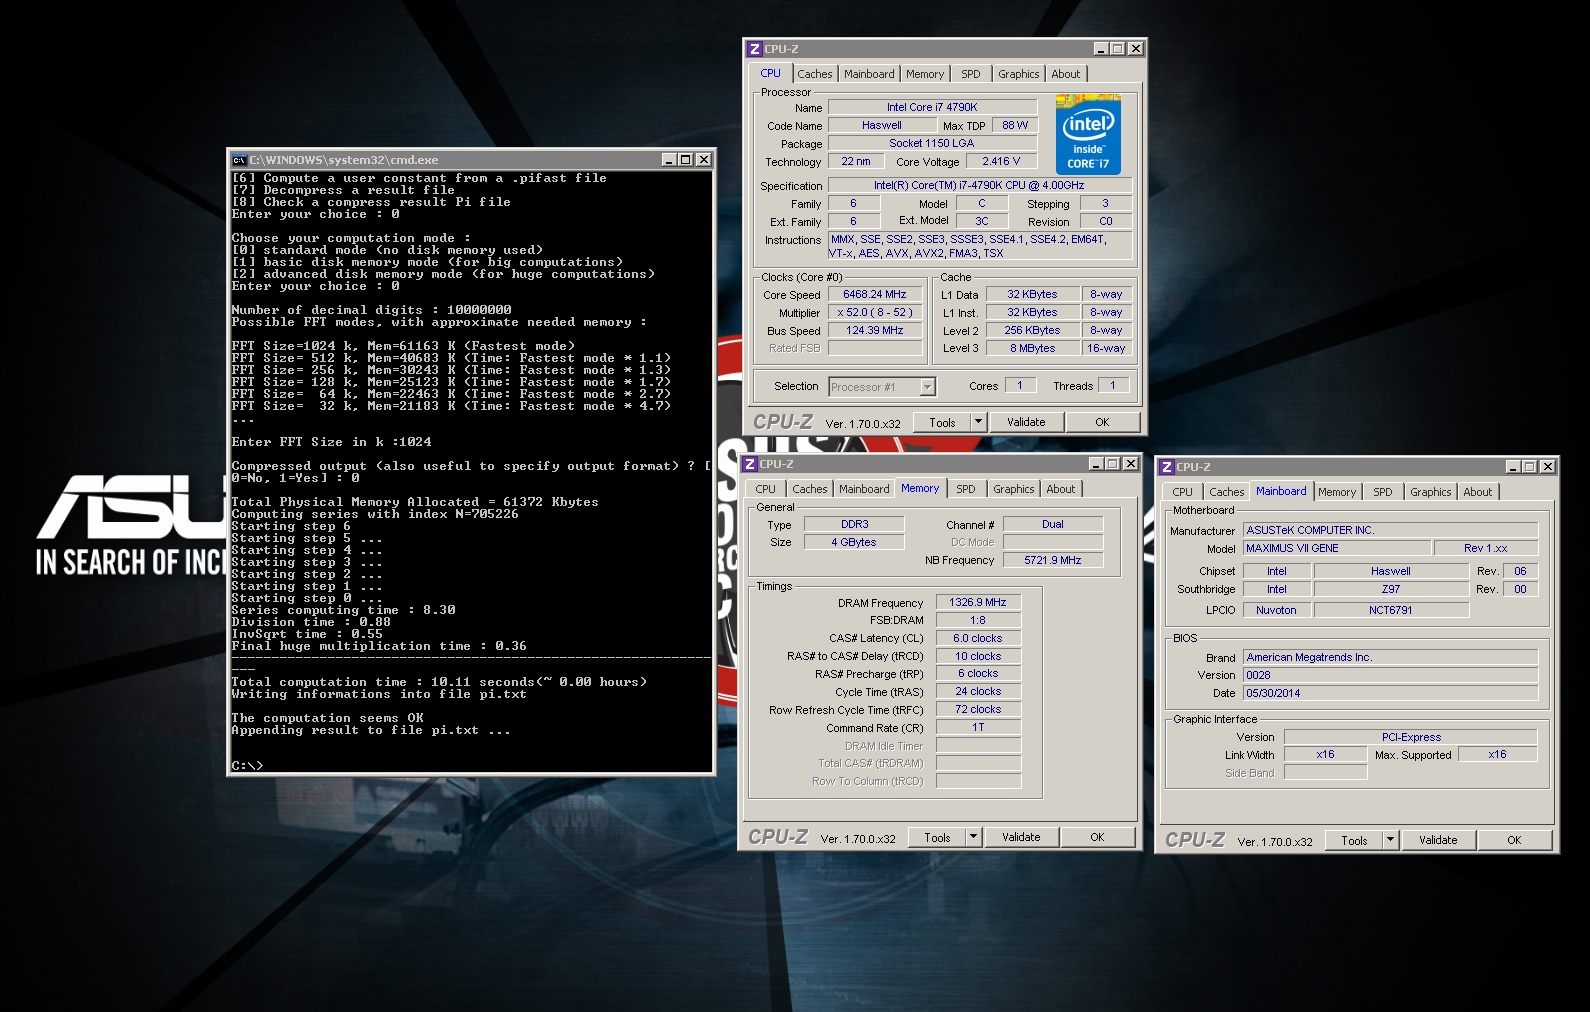Open the Tools dropdown arrow in the Memory window

coord(973,837)
